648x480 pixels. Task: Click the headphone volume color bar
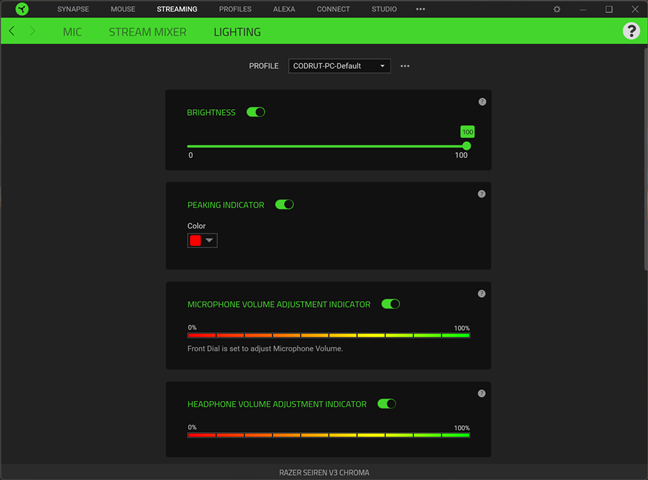click(329, 435)
